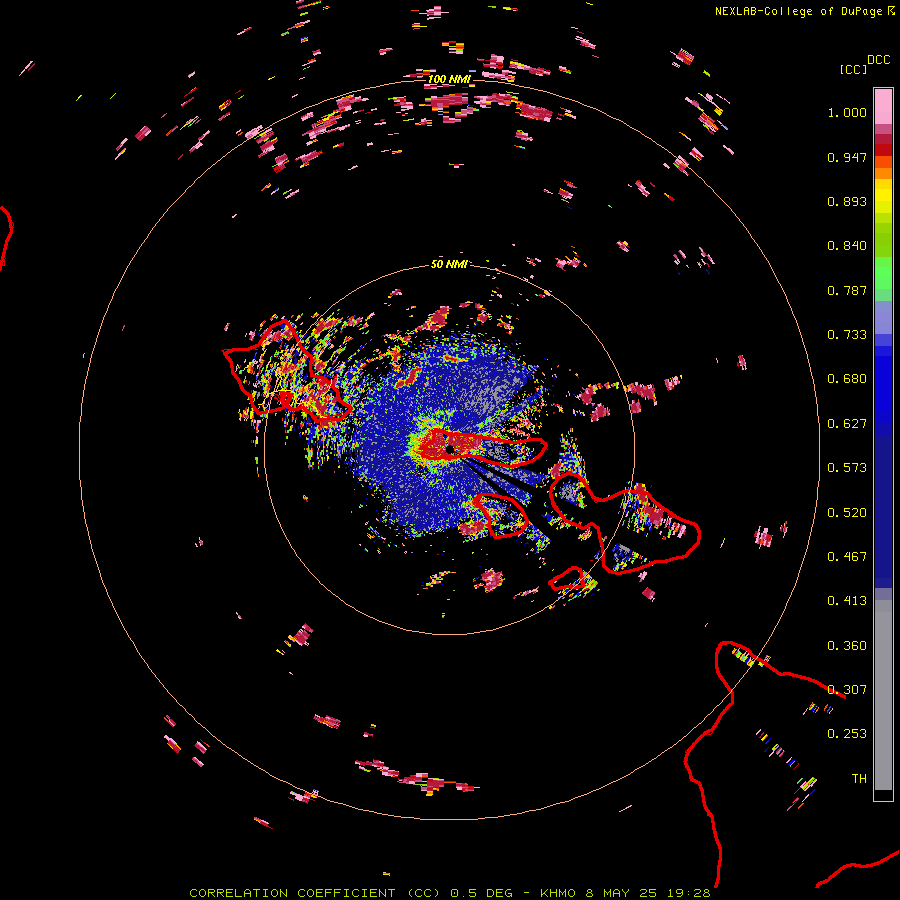The width and height of the screenshot is (900, 900).
Task: Click the 0.253 scale value
Action: (x=847, y=734)
